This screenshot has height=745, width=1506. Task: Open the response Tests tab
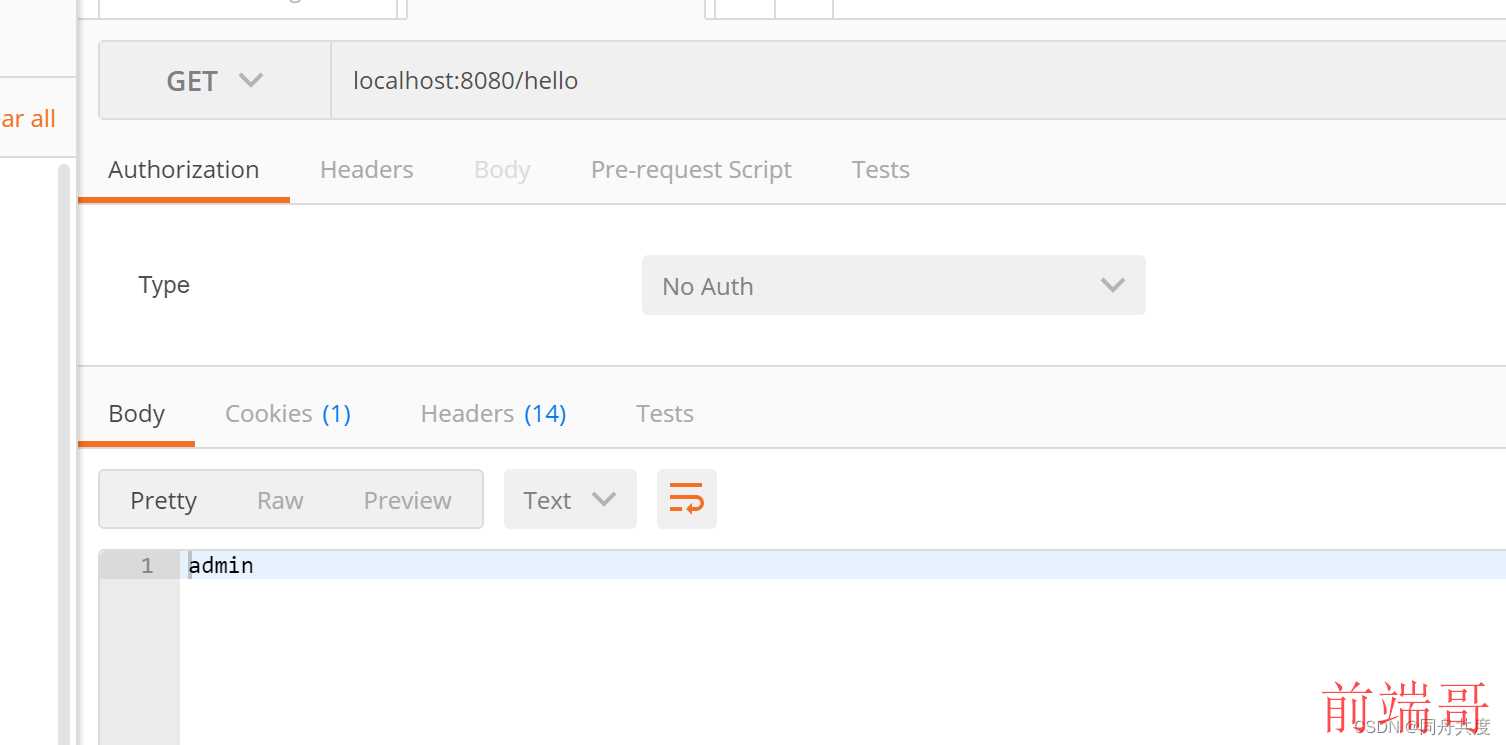click(x=665, y=414)
